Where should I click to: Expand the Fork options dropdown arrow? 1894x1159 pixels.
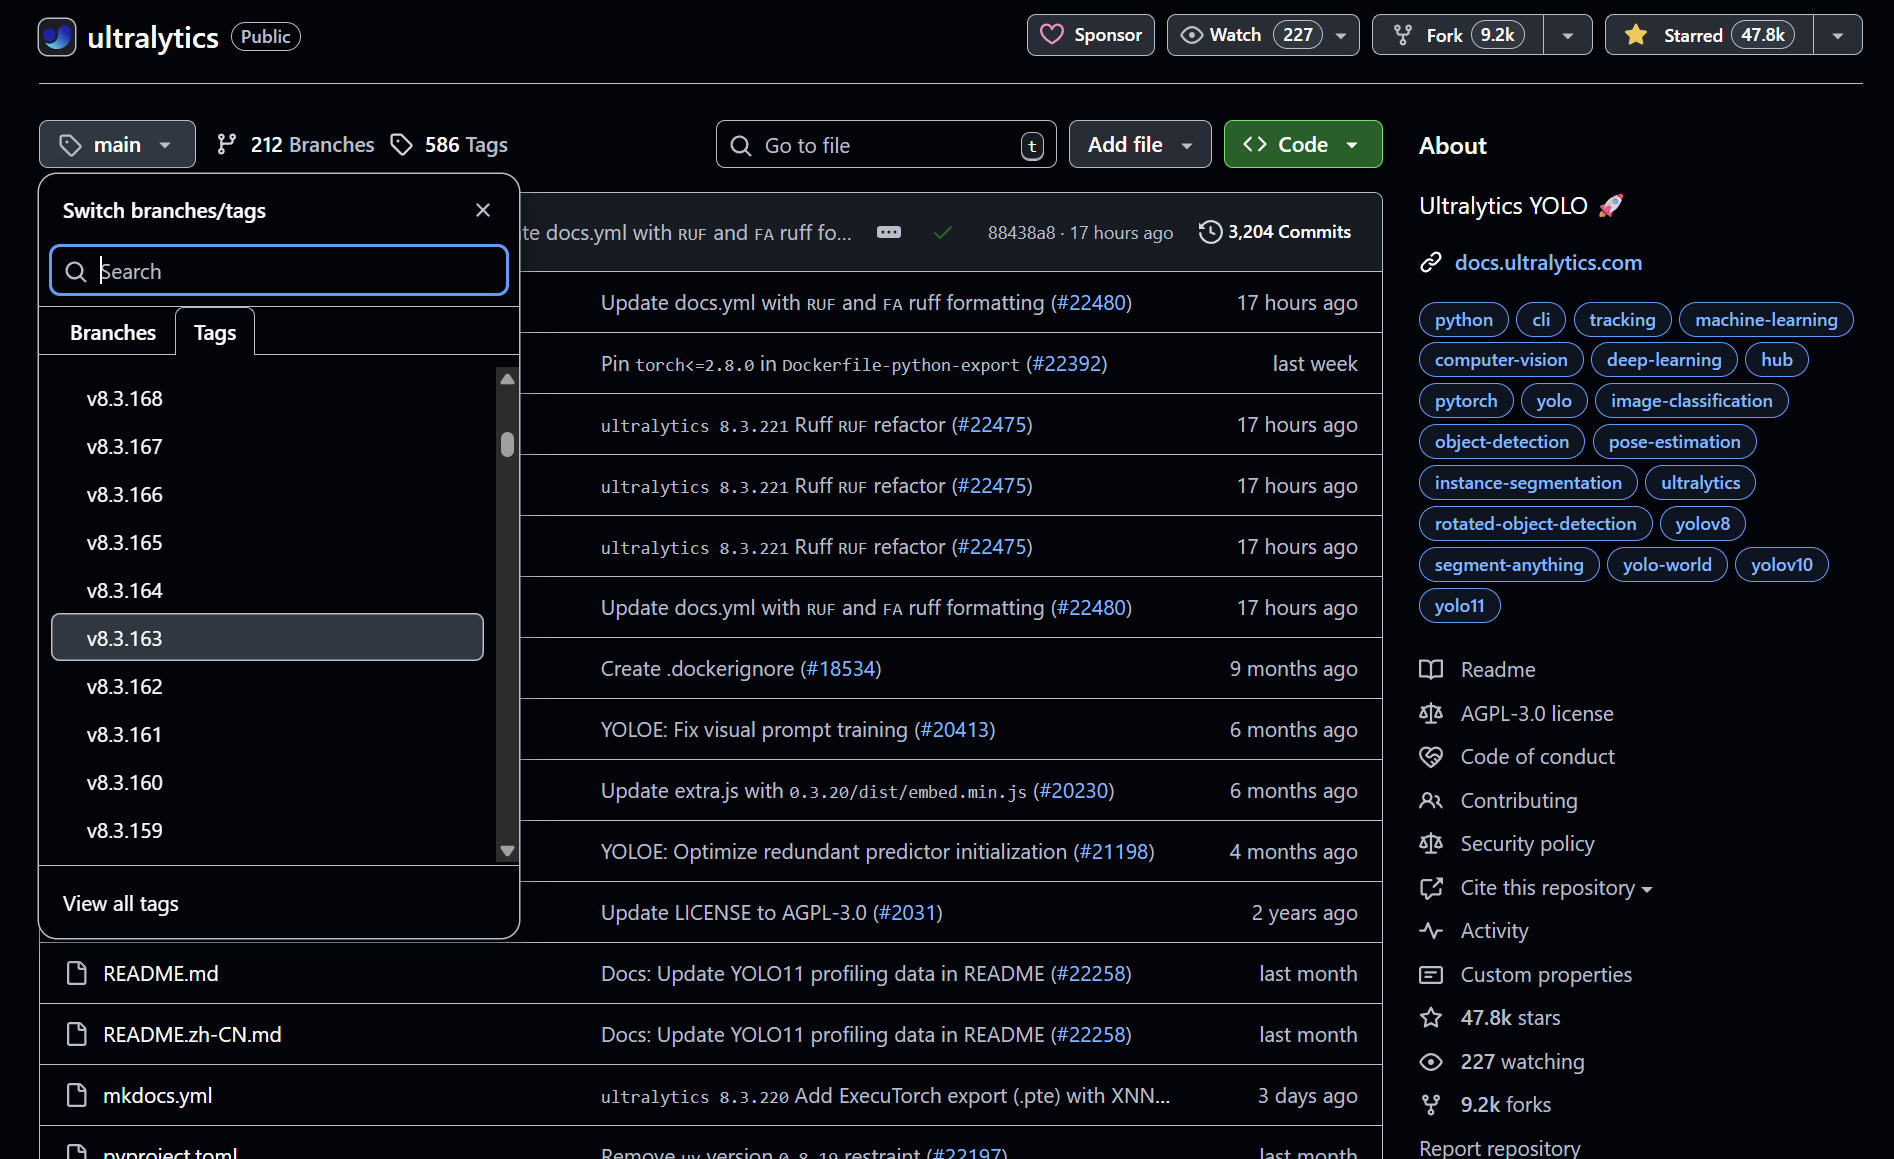(1568, 35)
